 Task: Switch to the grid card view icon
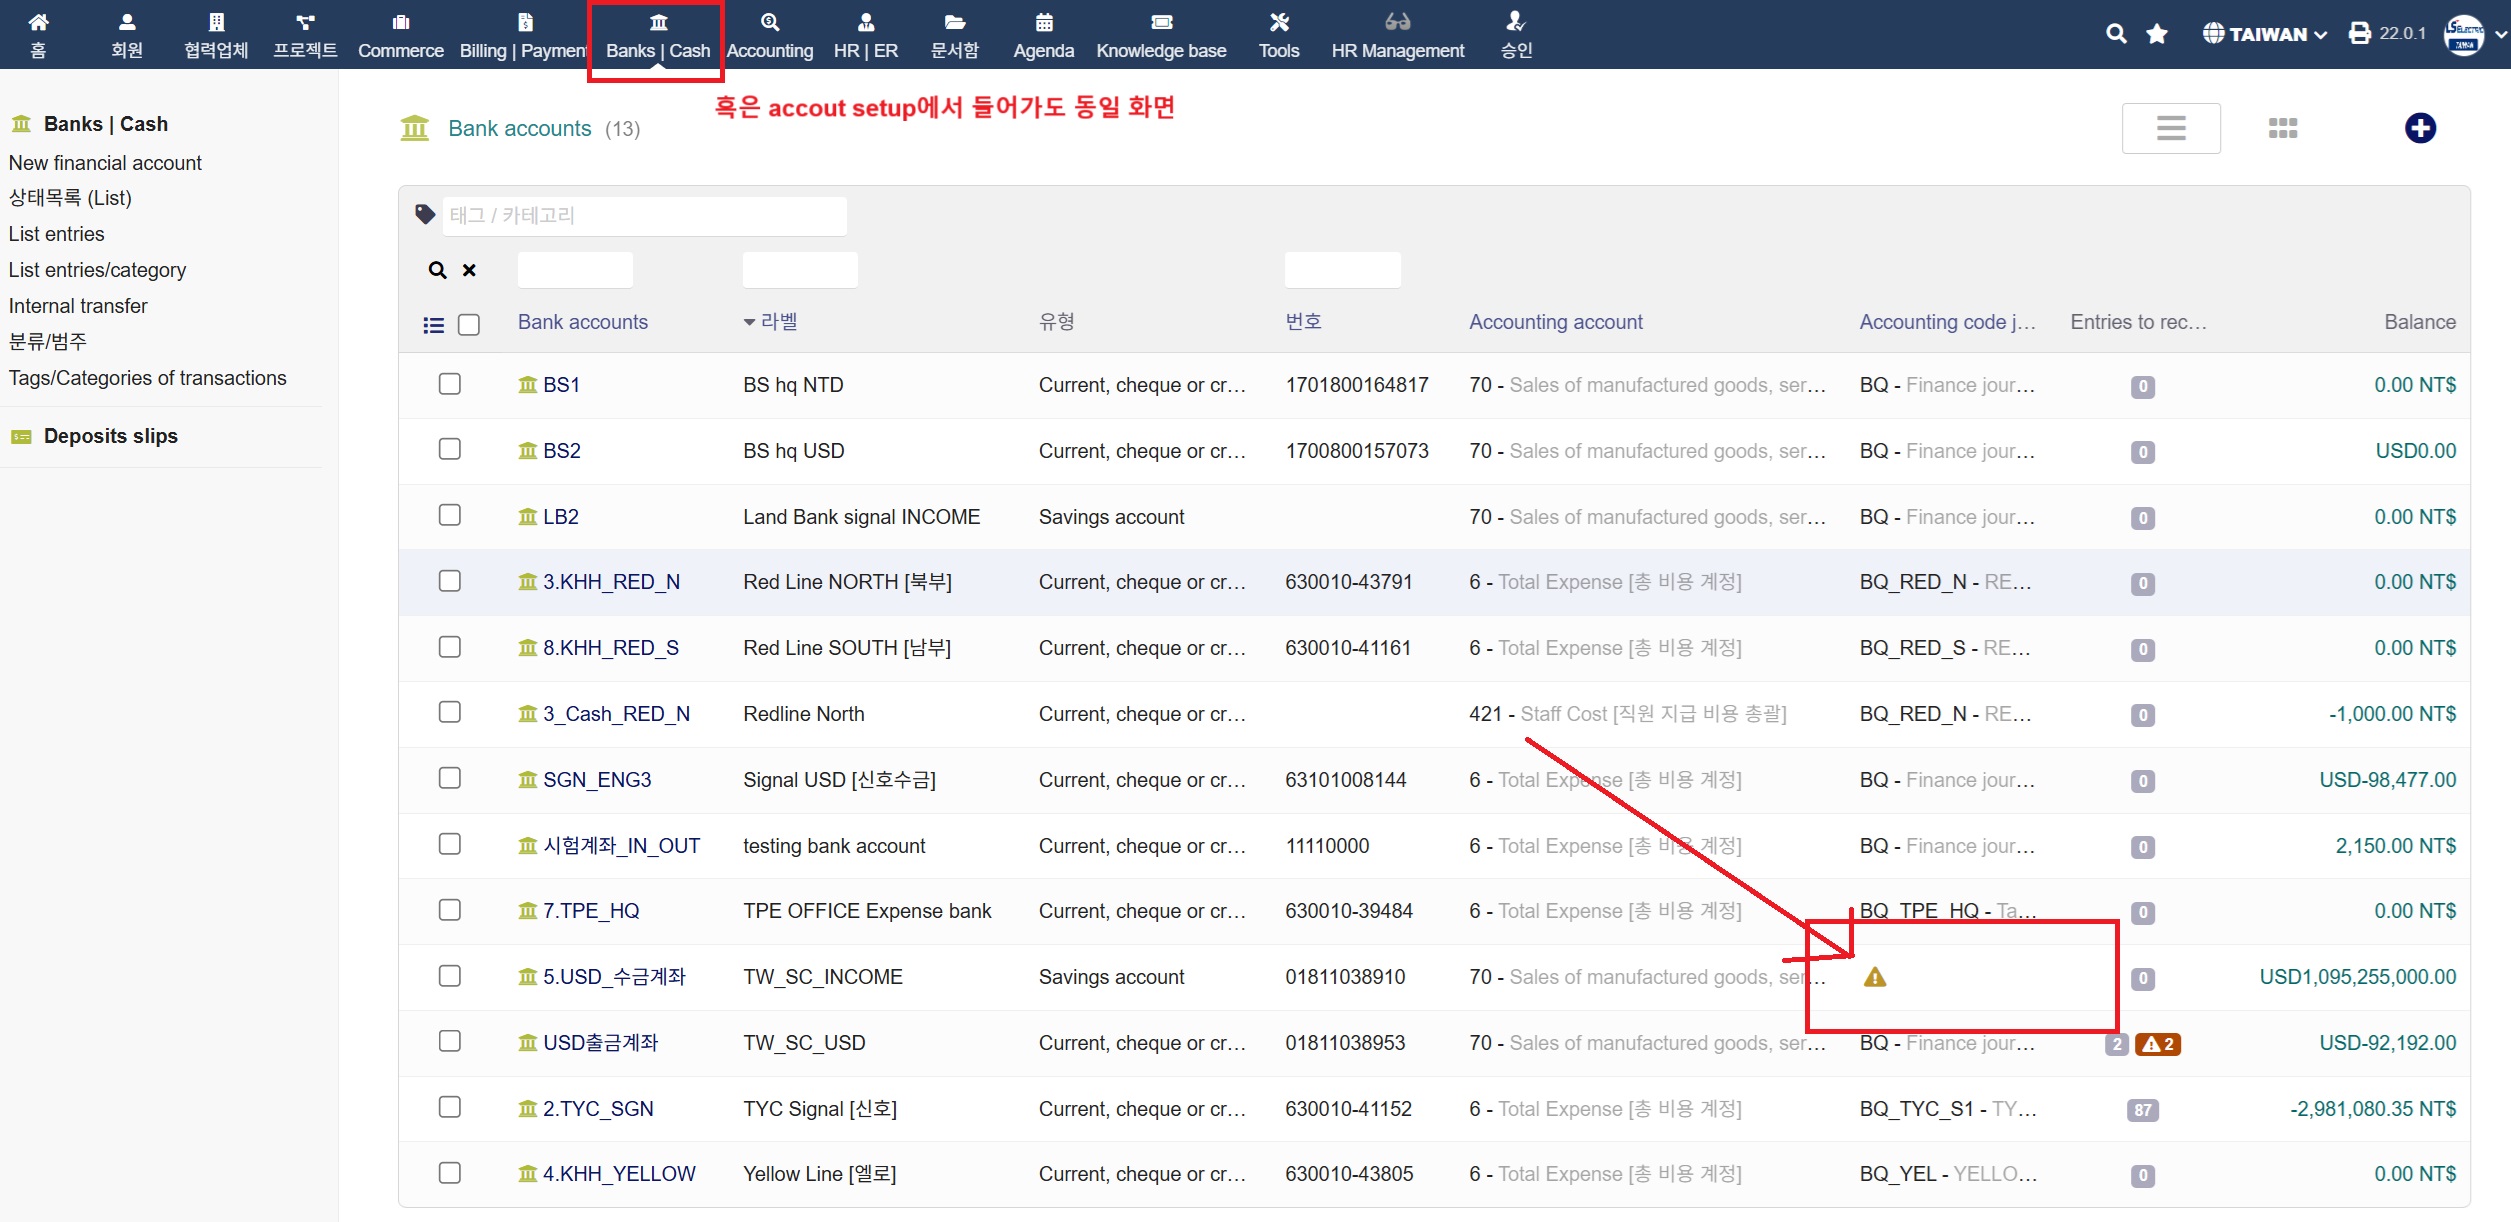2282,128
